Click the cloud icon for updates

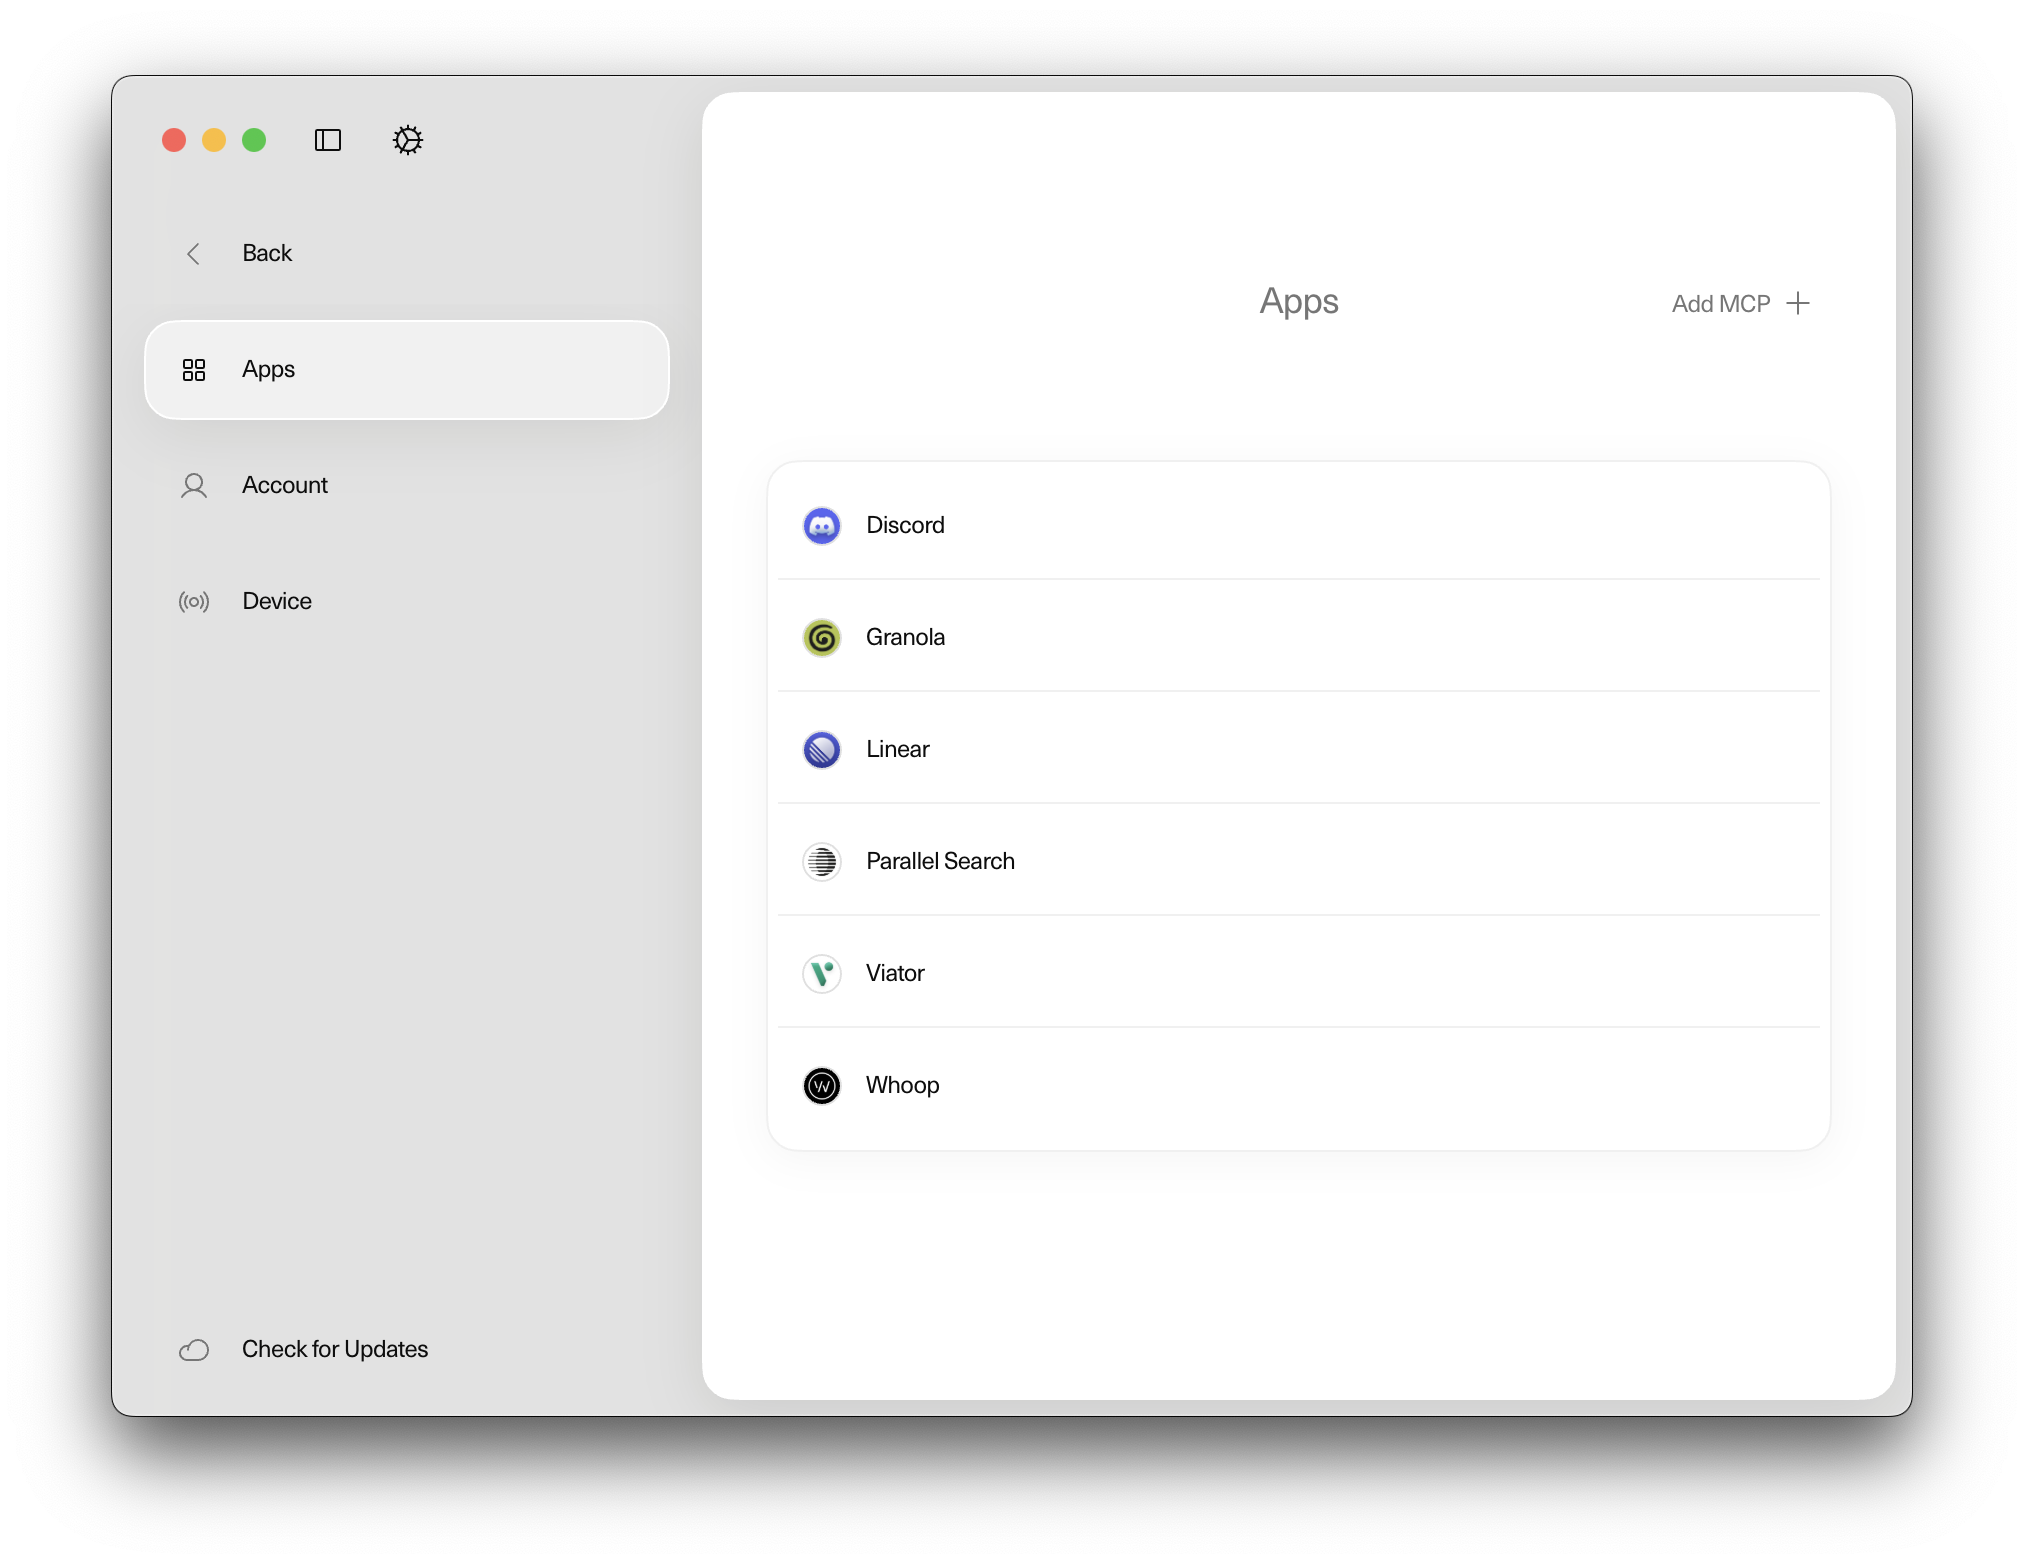click(194, 1350)
